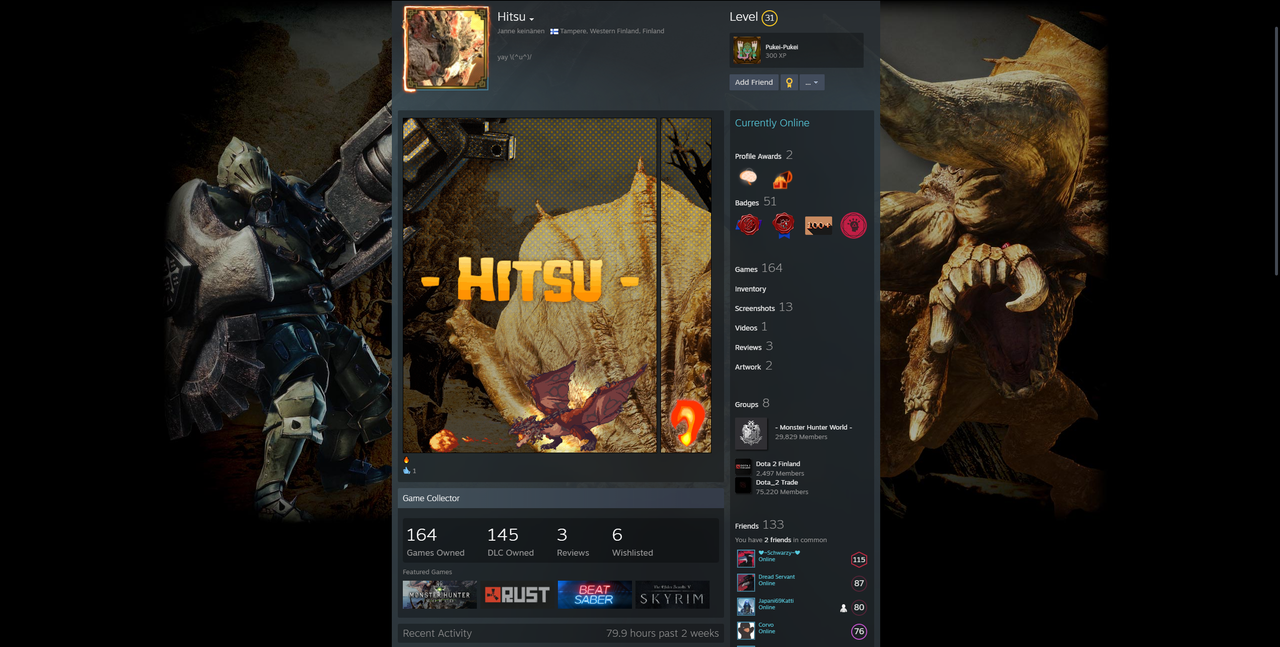Click Dread Servant friend avatar

tap(746, 583)
